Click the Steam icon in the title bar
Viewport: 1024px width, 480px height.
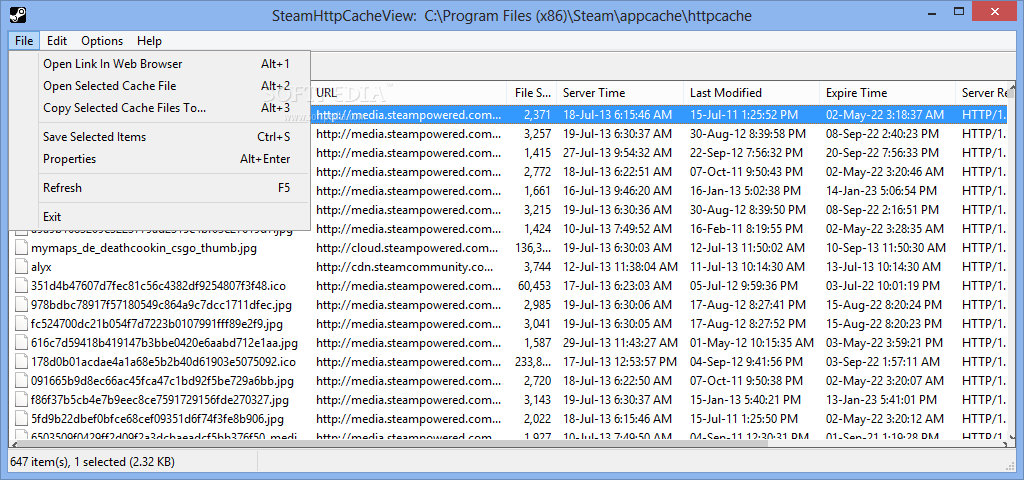[x=18, y=14]
